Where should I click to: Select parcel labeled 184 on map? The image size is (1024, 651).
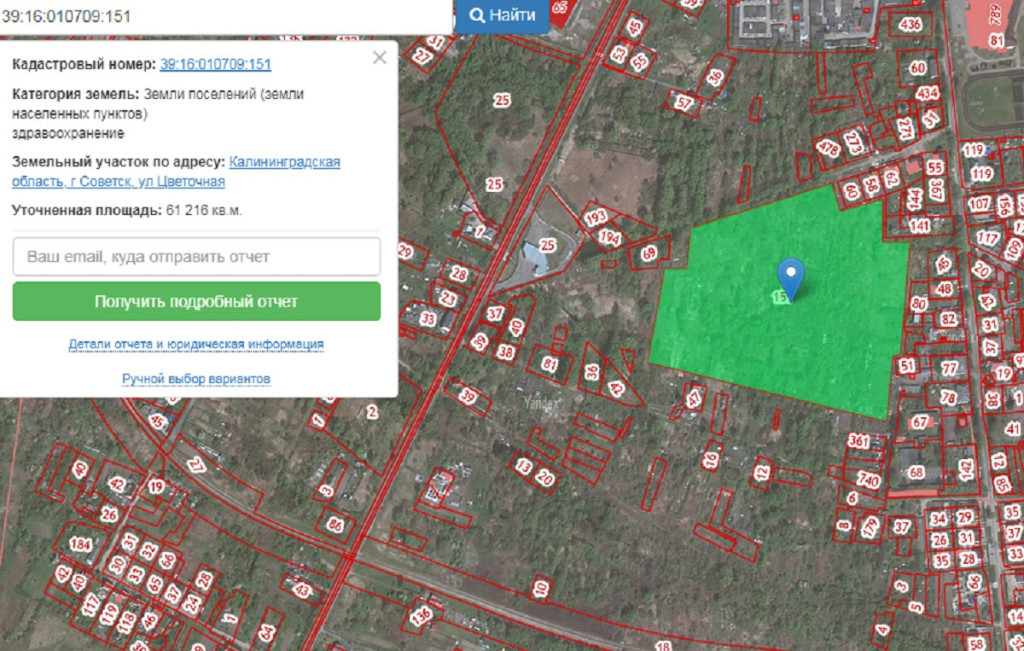point(80,544)
